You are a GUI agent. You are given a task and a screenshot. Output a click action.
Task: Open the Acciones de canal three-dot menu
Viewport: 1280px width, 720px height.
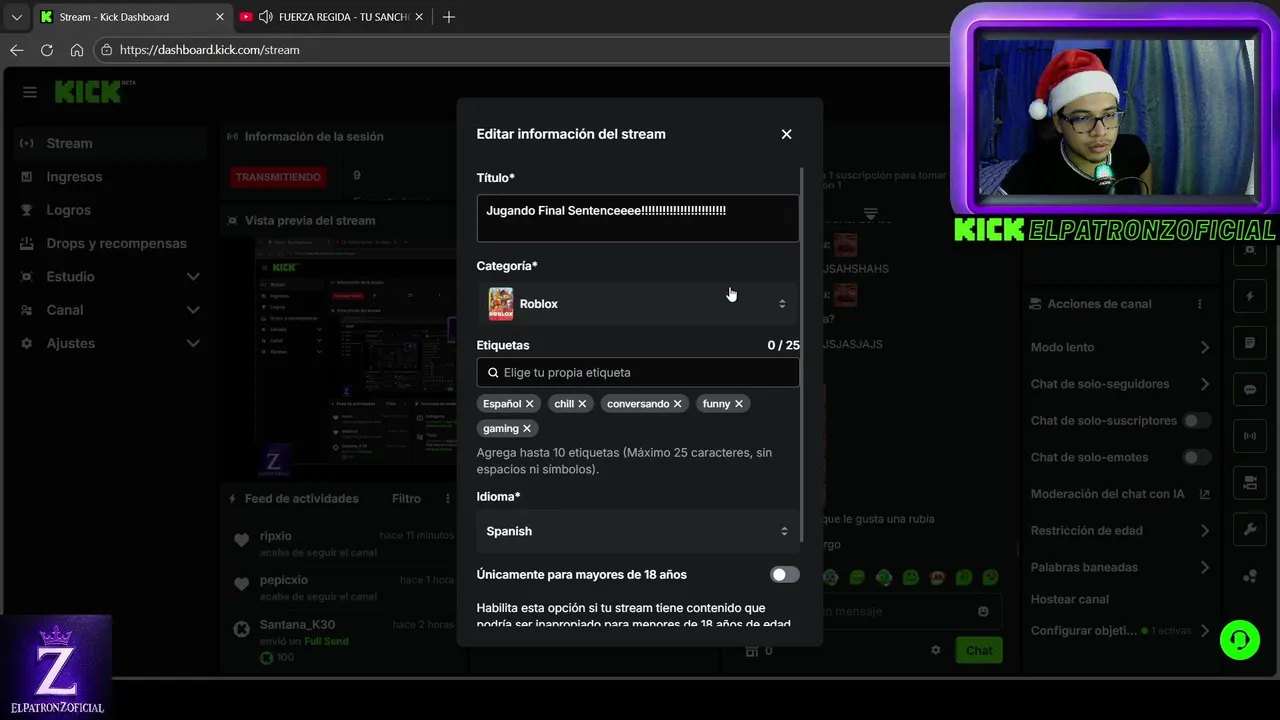[1200, 304]
